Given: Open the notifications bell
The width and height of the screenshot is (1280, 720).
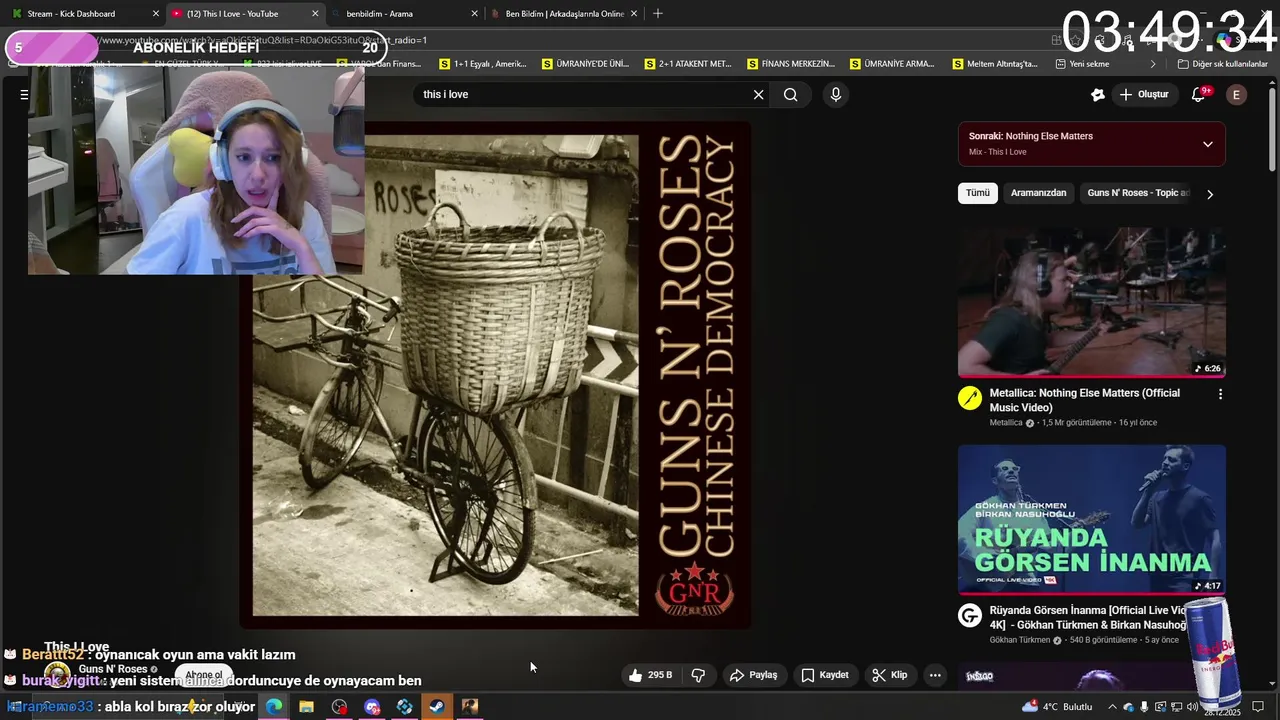Looking at the screenshot, I should [1199, 95].
